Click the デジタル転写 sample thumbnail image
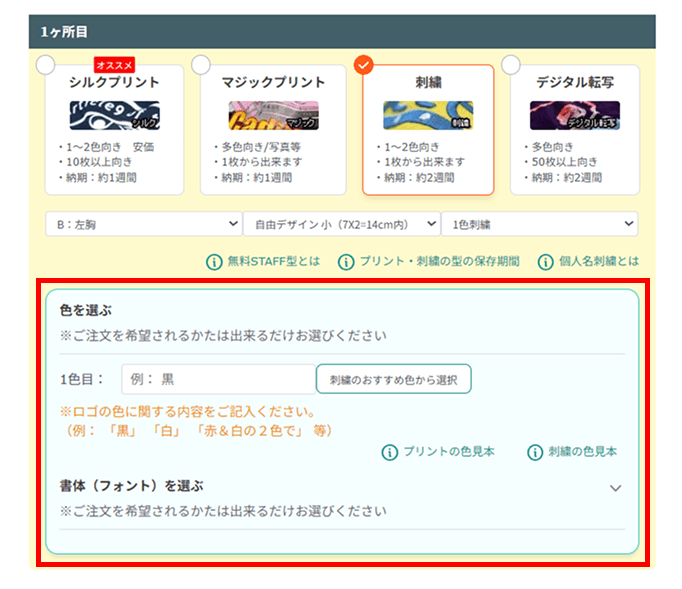This screenshot has height=589, width=682. [575, 115]
